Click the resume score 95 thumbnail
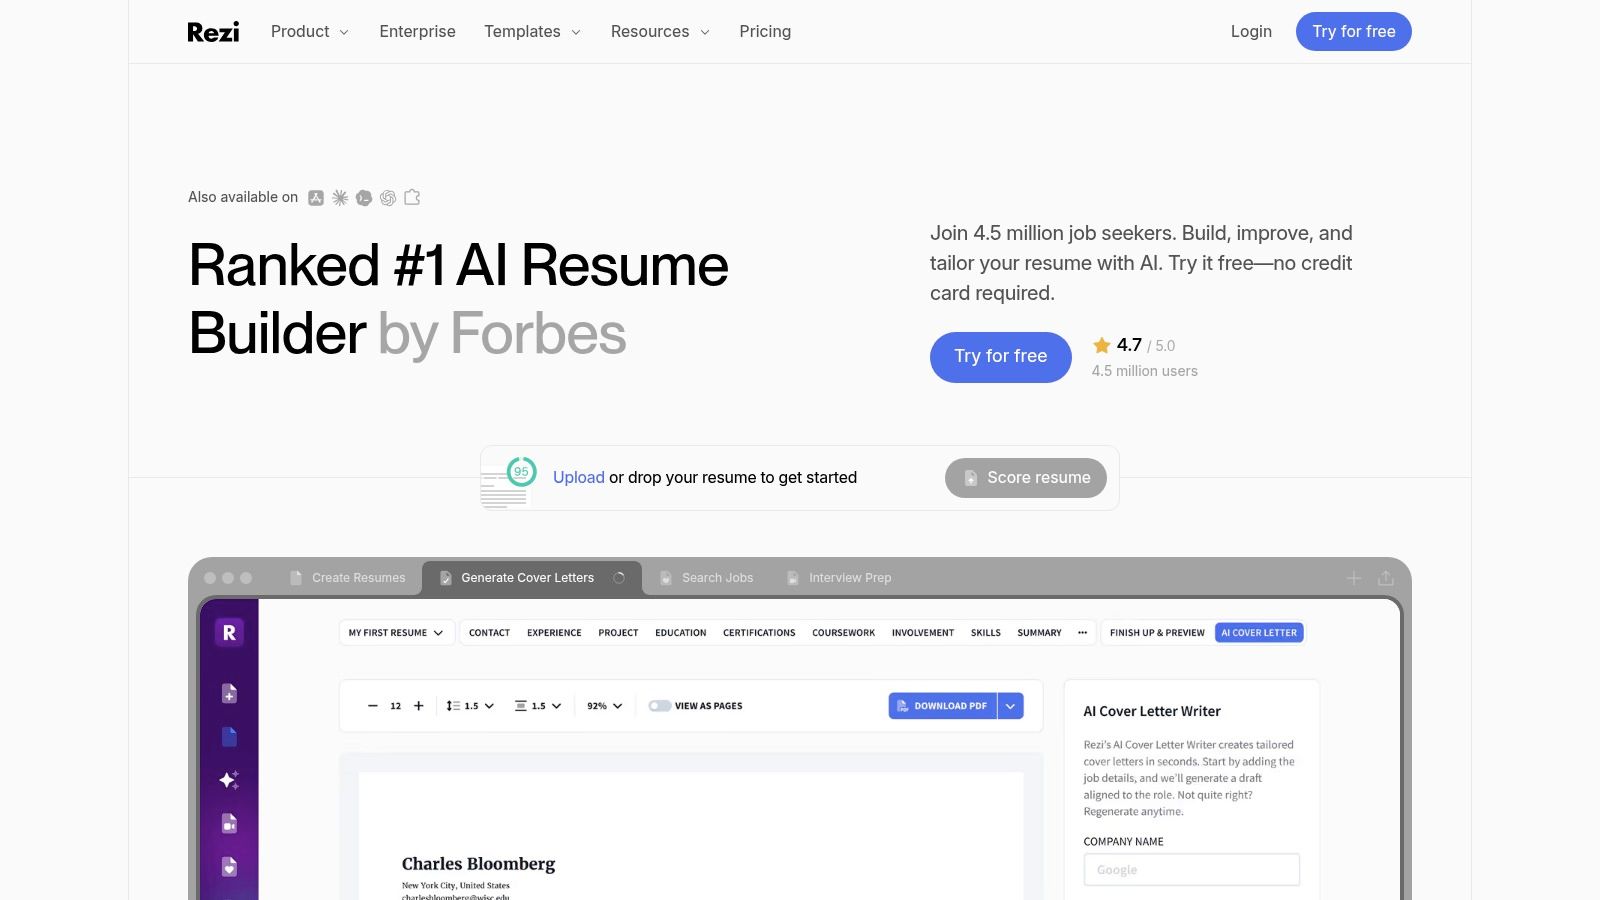Viewport: 1600px width, 900px height. click(x=508, y=482)
